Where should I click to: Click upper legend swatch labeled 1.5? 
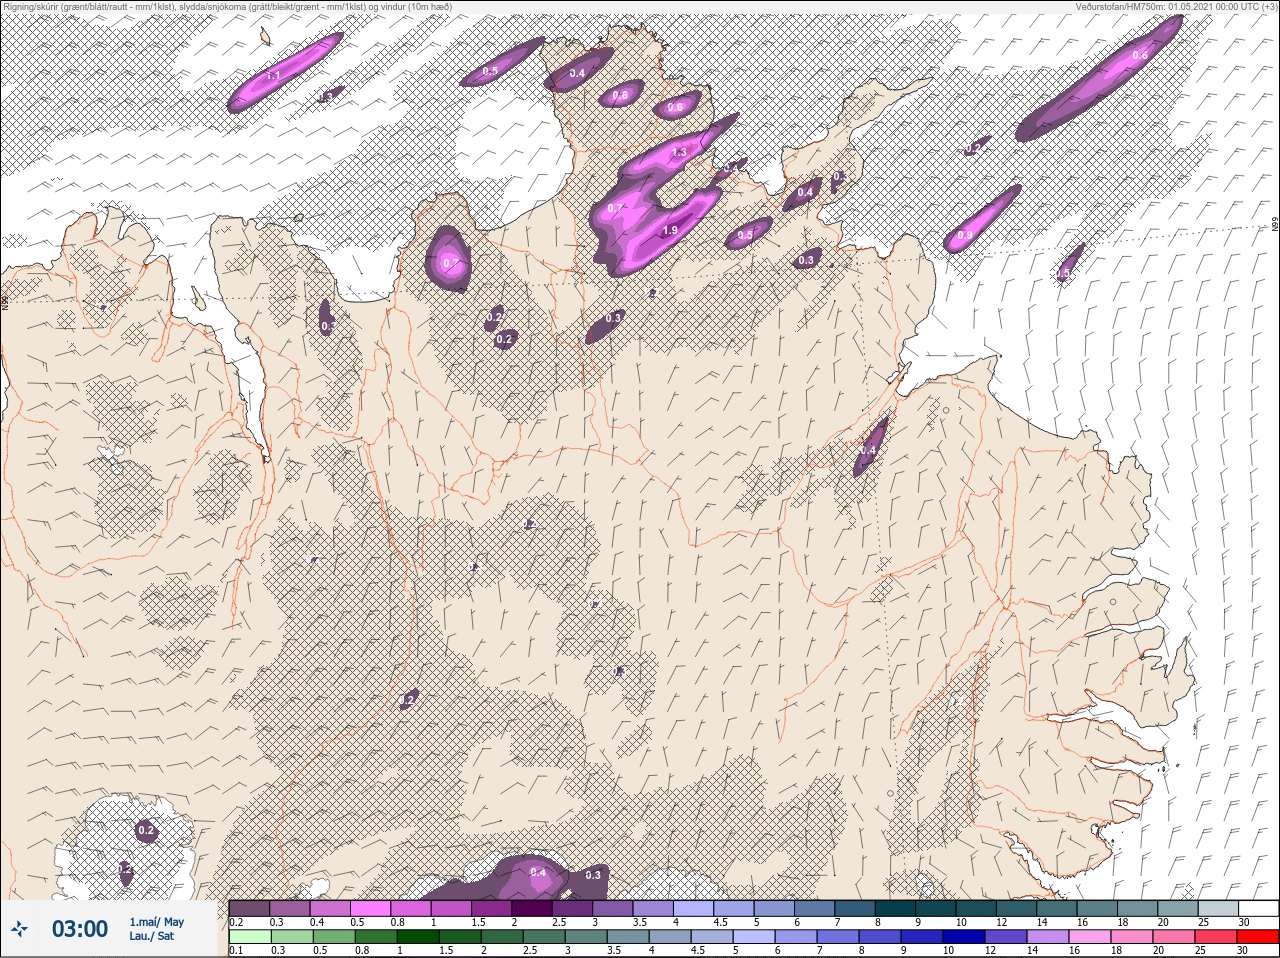pos(492,908)
